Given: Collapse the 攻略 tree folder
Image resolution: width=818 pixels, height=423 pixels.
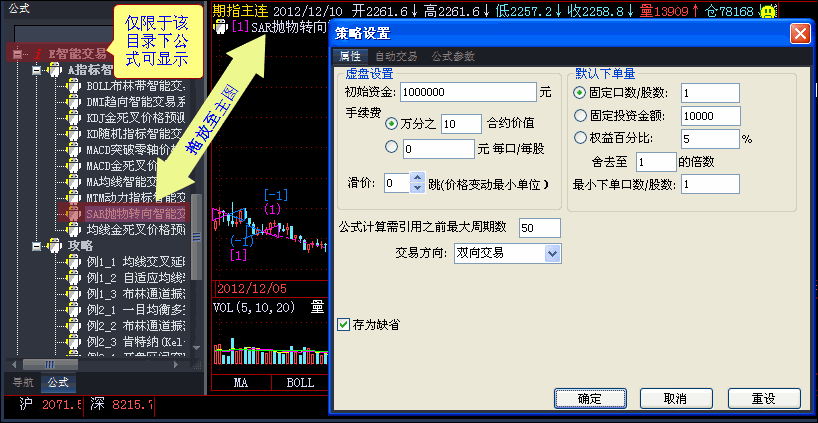Looking at the screenshot, I should point(36,245).
